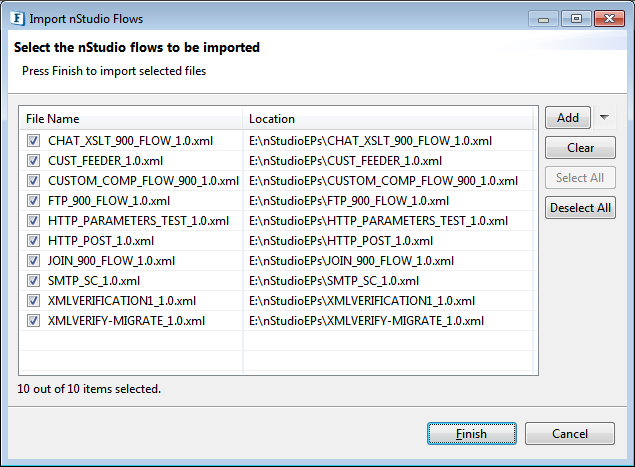Viewport: 635px width, 467px height.
Task: Cancel the import dialog
Action: 570,434
